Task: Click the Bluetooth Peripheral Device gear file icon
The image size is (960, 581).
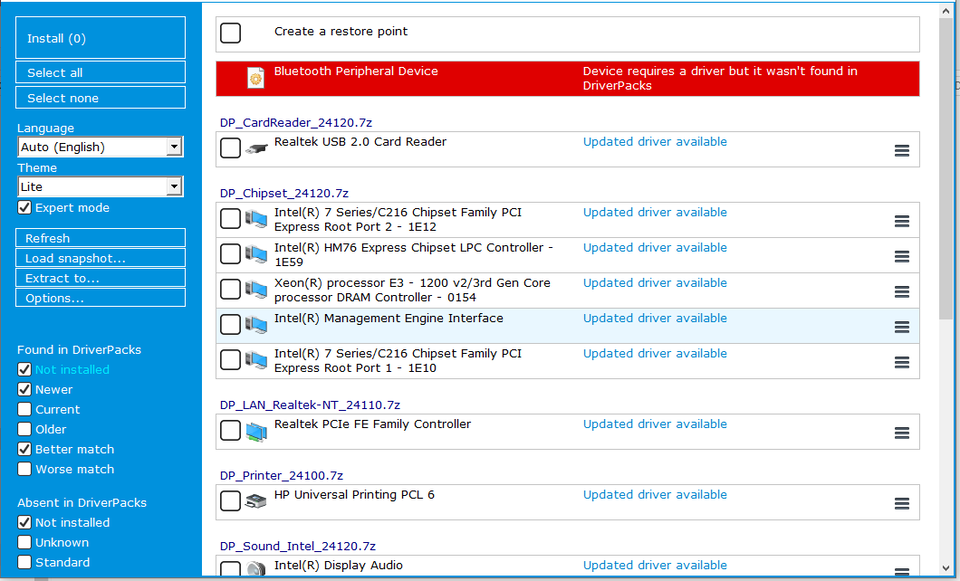Action: tap(255, 78)
